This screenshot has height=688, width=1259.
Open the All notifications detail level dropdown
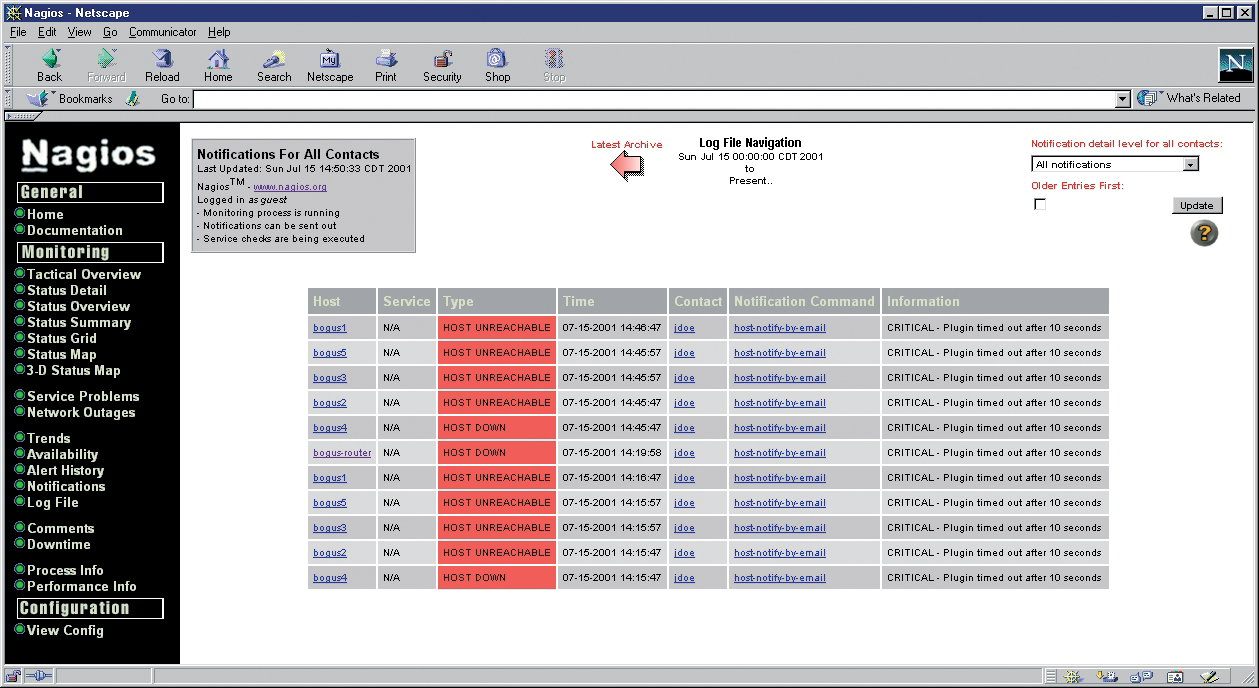click(1115, 164)
